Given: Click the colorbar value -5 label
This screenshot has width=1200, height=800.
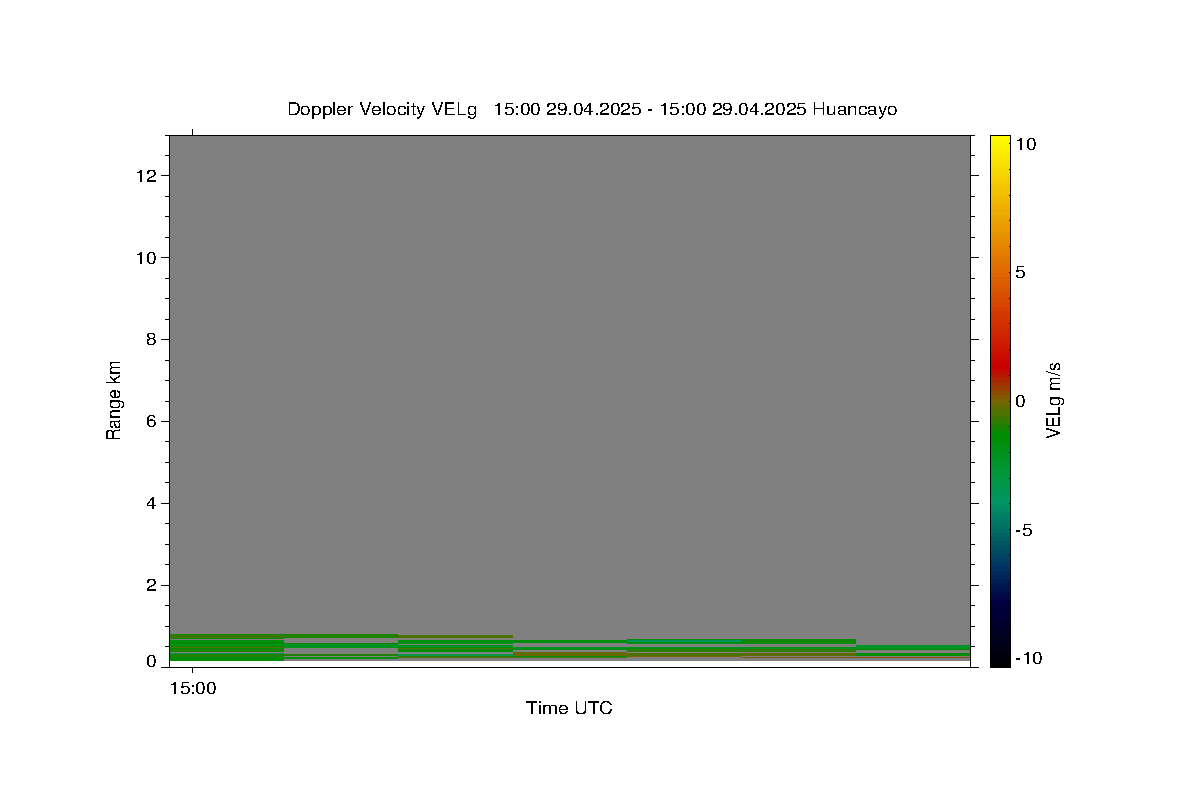Looking at the screenshot, I should 1023,530.
